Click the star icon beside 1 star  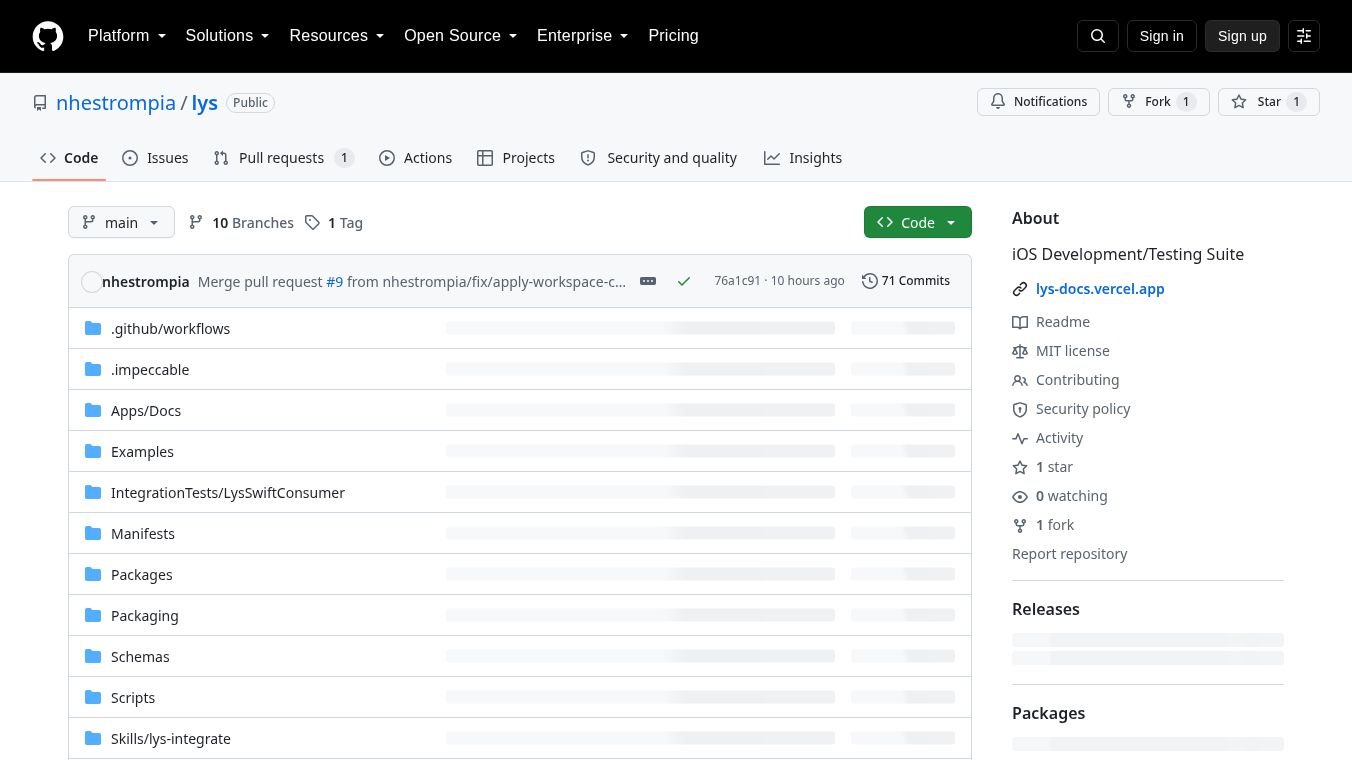pos(1020,467)
